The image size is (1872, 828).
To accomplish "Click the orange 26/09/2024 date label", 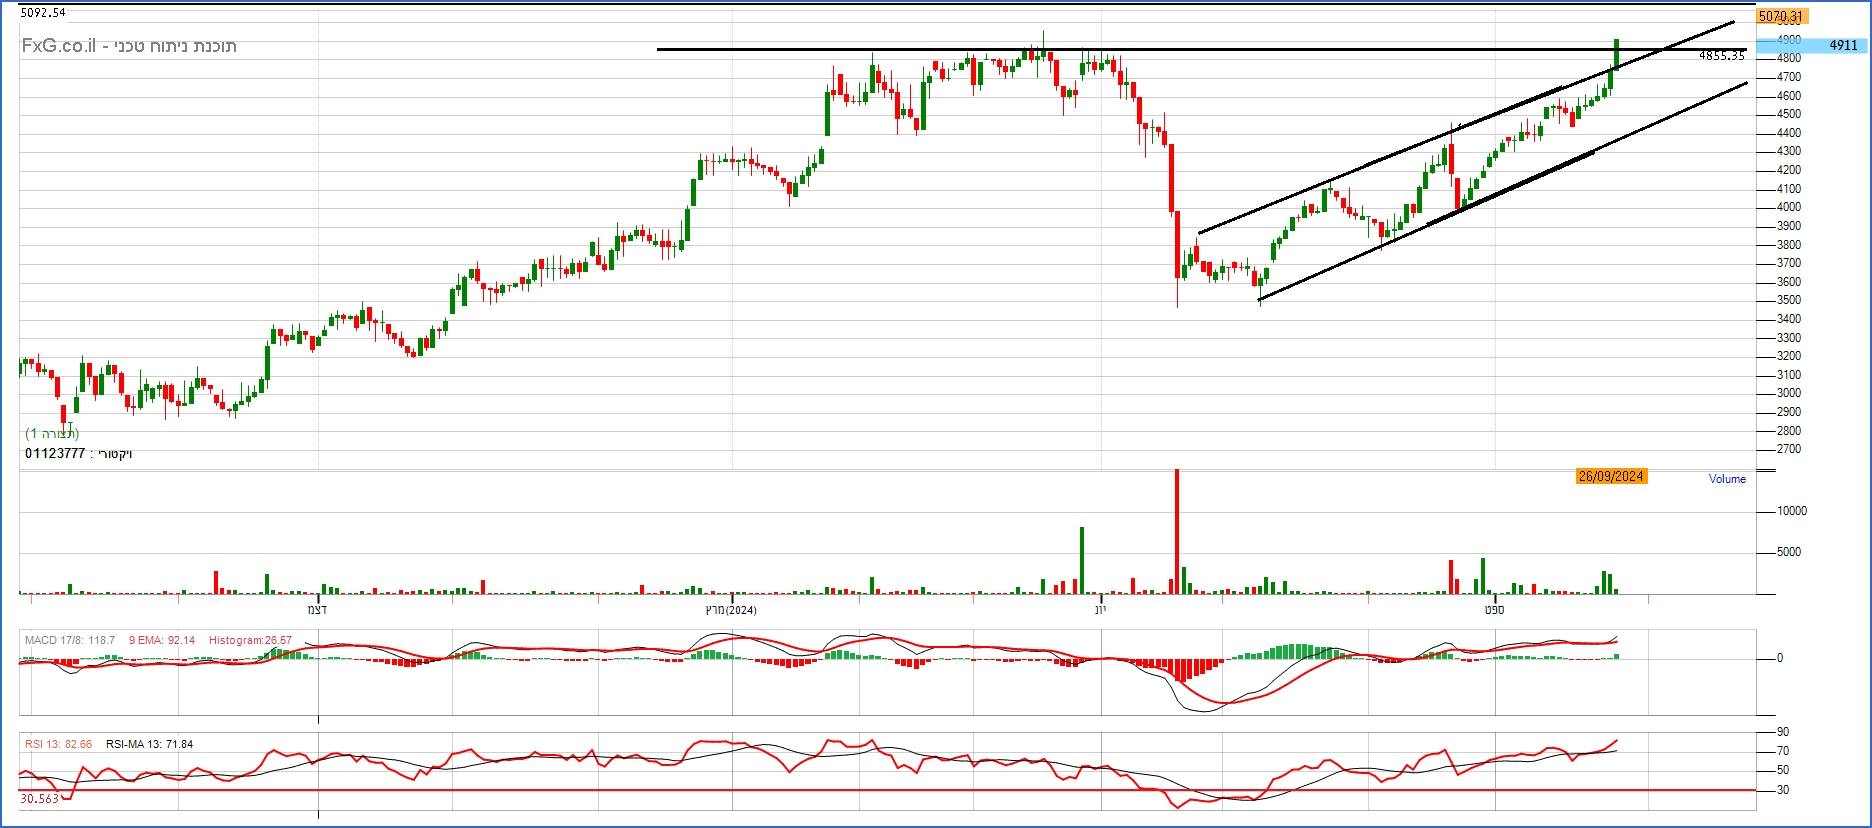I will [x=1611, y=477].
